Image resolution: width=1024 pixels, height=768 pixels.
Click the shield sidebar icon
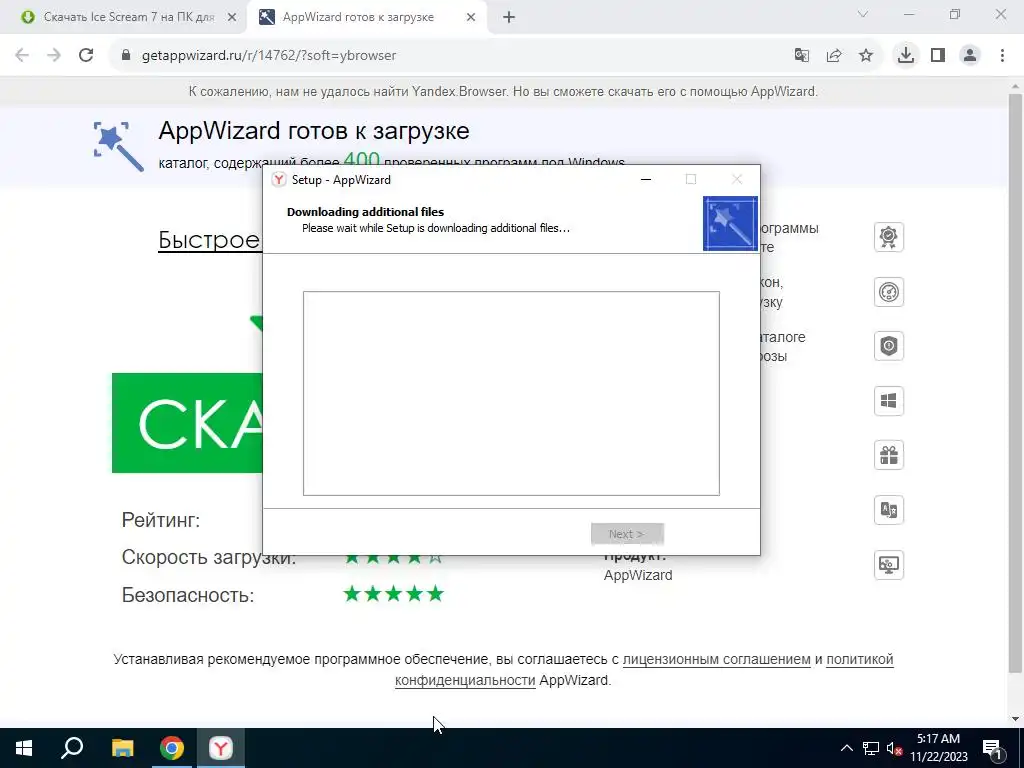pyautogui.click(x=889, y=346)
